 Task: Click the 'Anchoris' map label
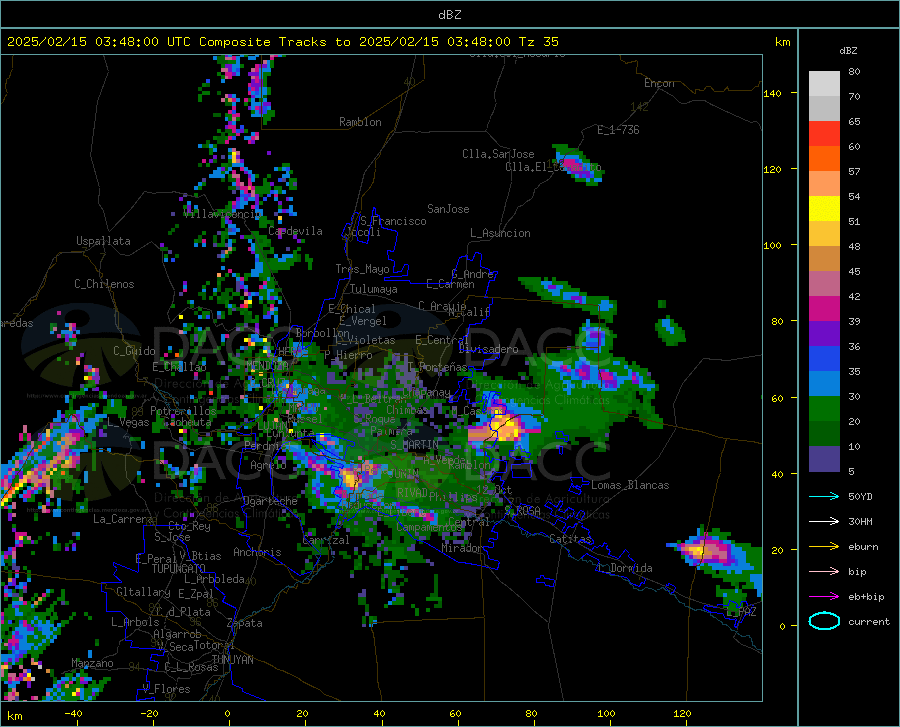coord(257,553)
